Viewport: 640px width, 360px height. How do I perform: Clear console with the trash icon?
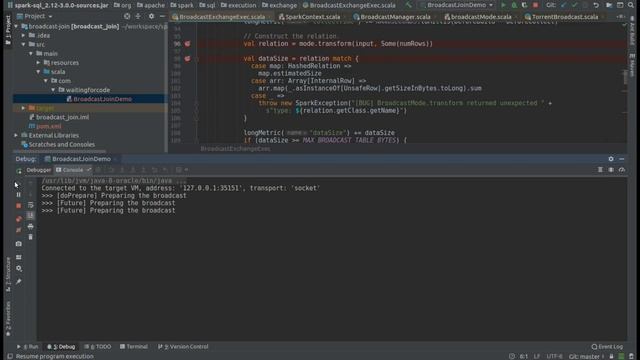pyautogui.click(x=31, y=237)
